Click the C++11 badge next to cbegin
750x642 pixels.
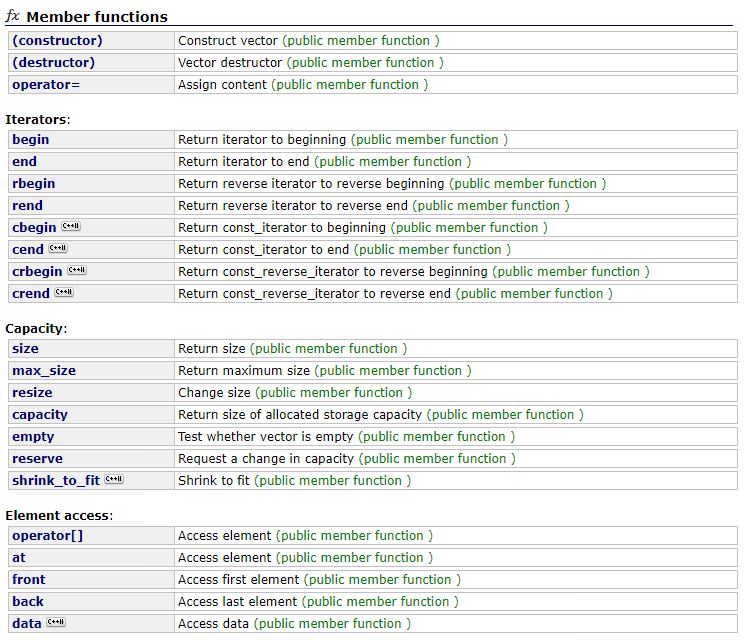pos(70,227)
